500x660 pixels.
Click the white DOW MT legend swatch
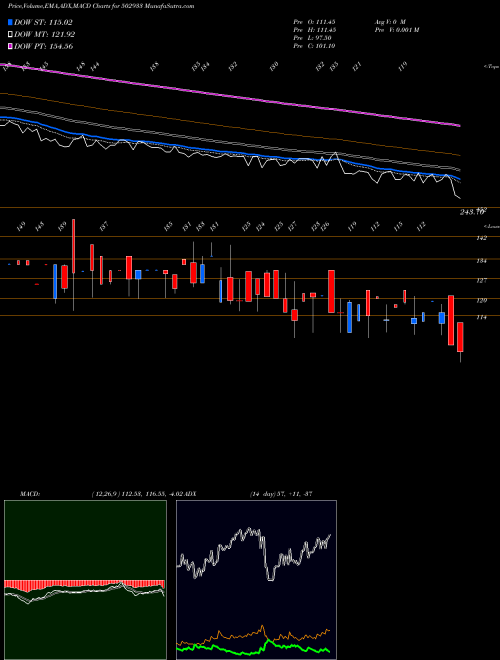click(x=11, y=35)
